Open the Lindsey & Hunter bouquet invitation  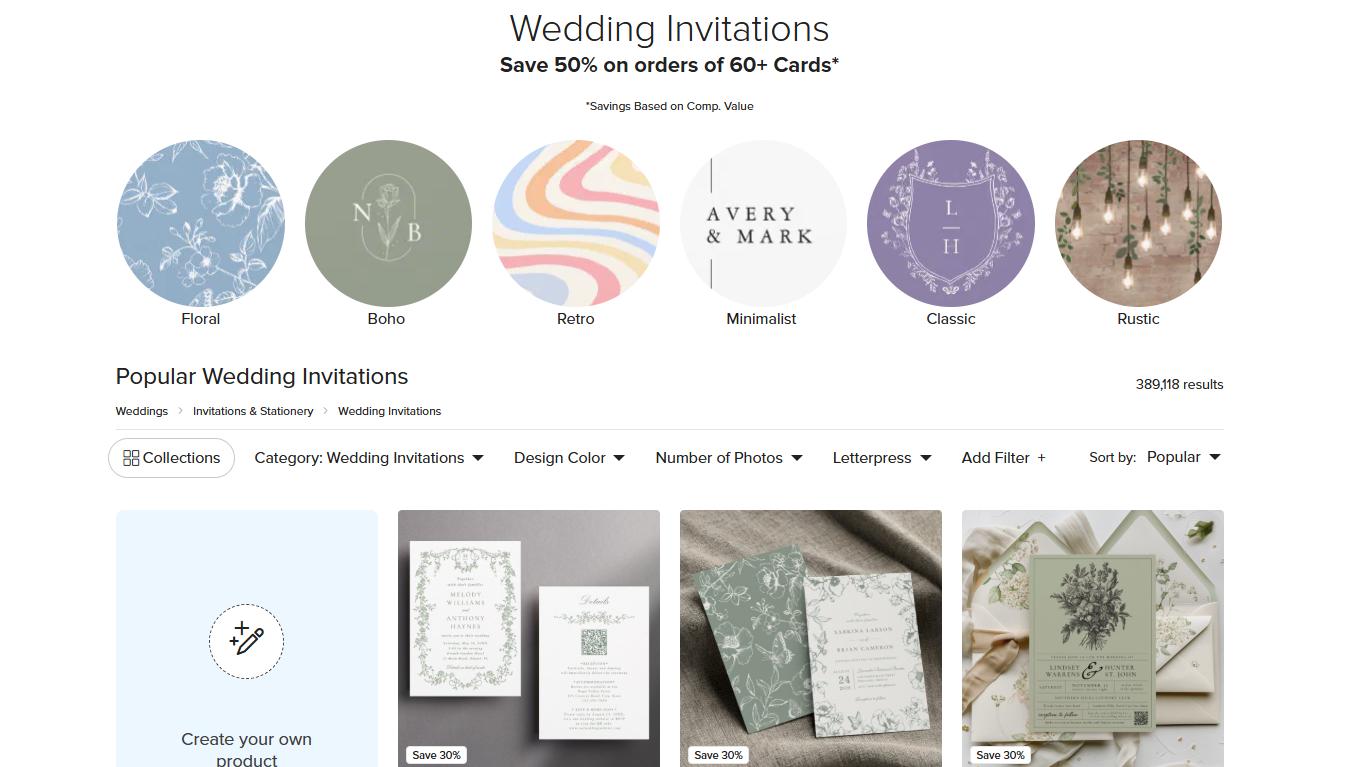tap(1093, 639)
